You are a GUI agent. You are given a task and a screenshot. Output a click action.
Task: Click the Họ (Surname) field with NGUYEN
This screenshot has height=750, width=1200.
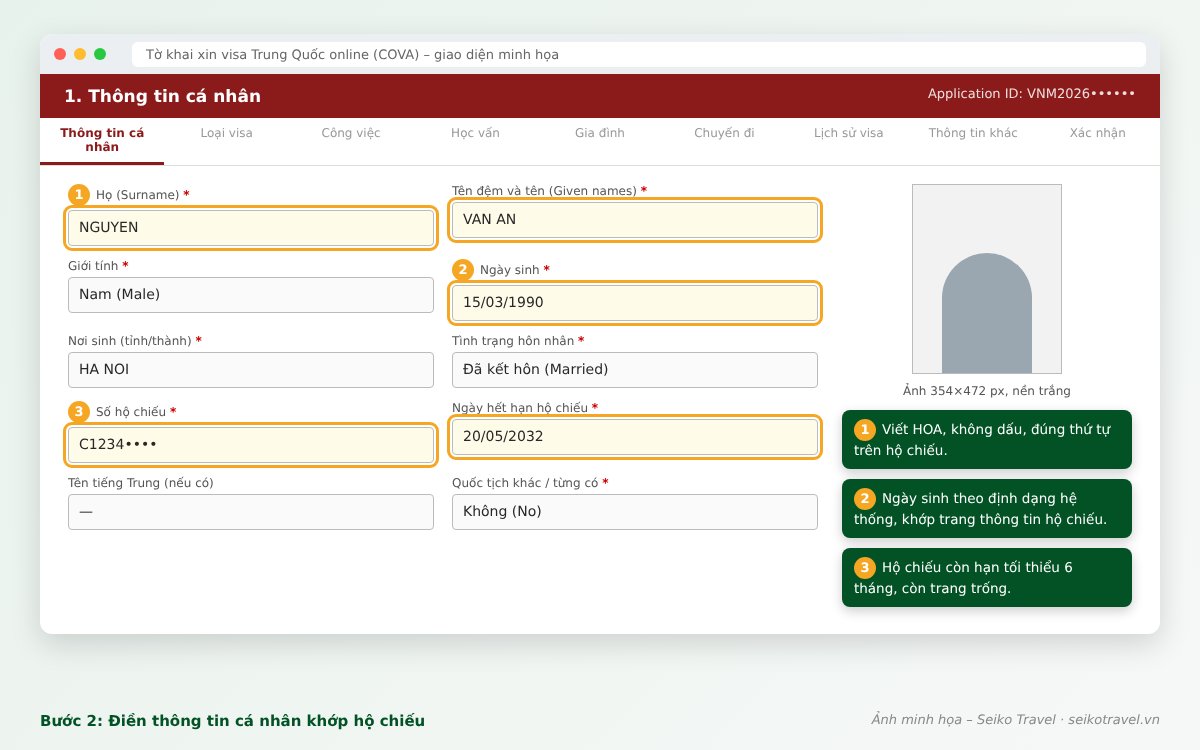point(251,227)
